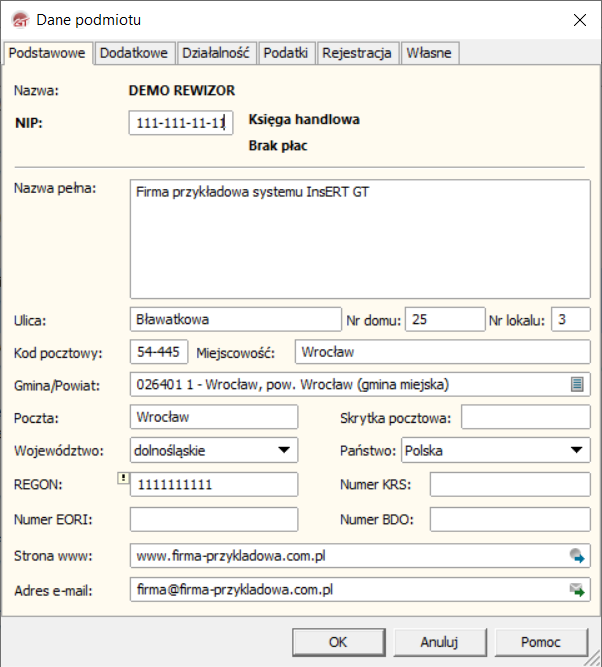Viewport: 602px width, 667px height.
Task: Close the Dane podmiotu dialog
Action: coord(579,19)
